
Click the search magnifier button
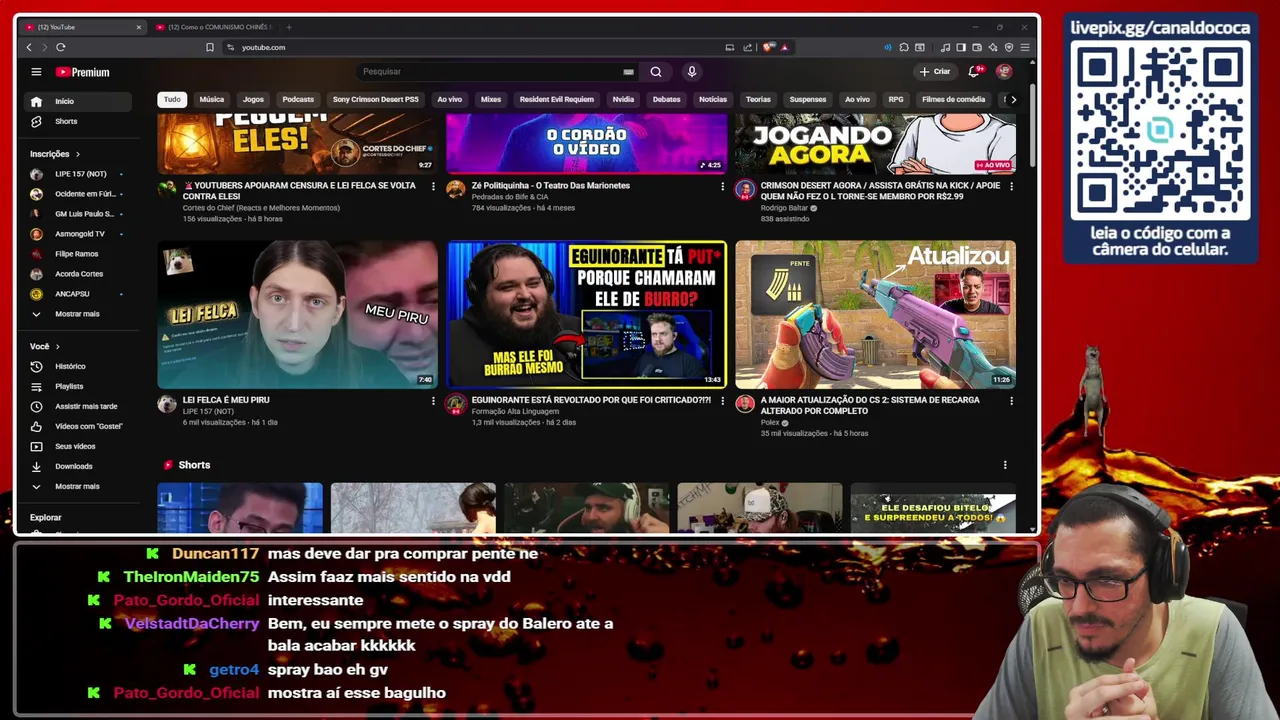(656, 72)
